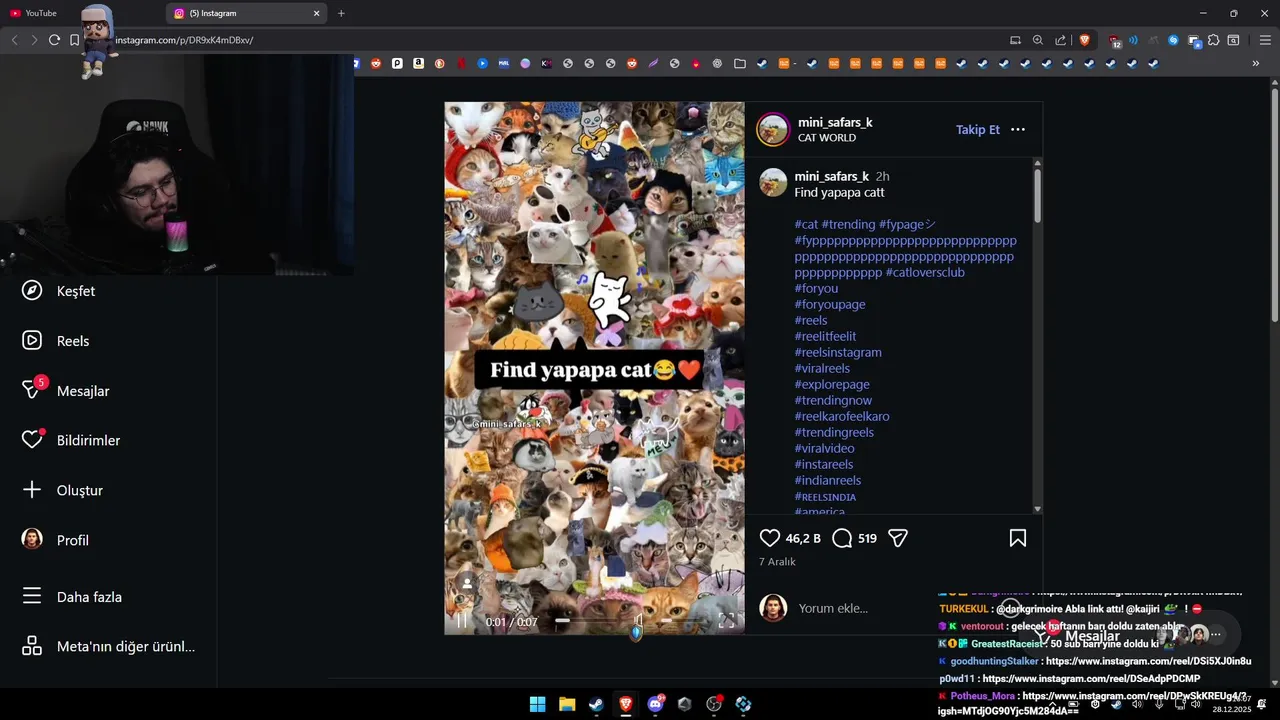Viewport: 1280px width, 720px height.
Task: Share the post with the paper plane icon
Action: [x=898, y=538]
